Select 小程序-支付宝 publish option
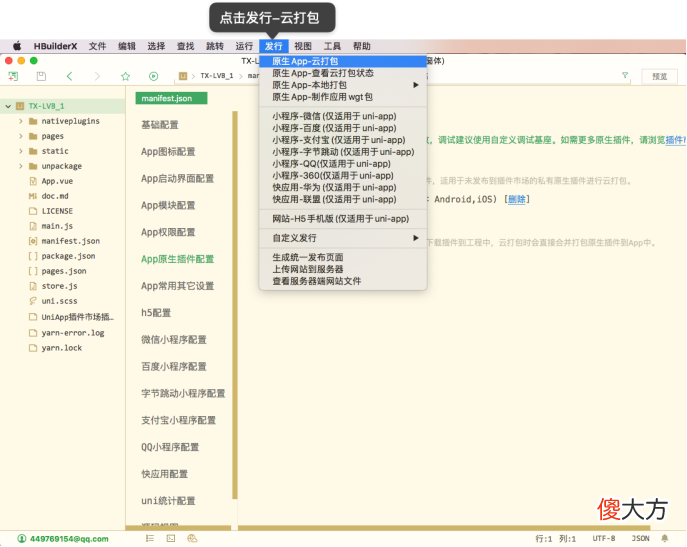 [343, 140]
